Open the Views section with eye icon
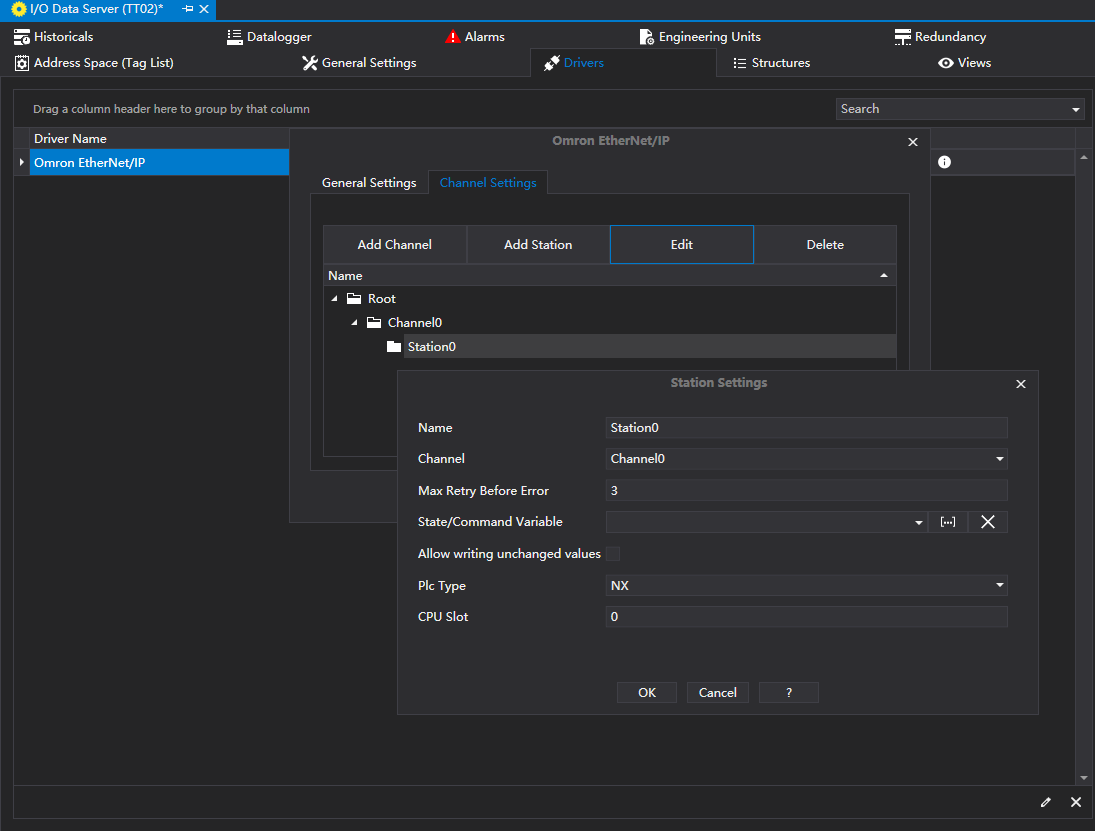1095x831 pixels. [x=964, y=63]
